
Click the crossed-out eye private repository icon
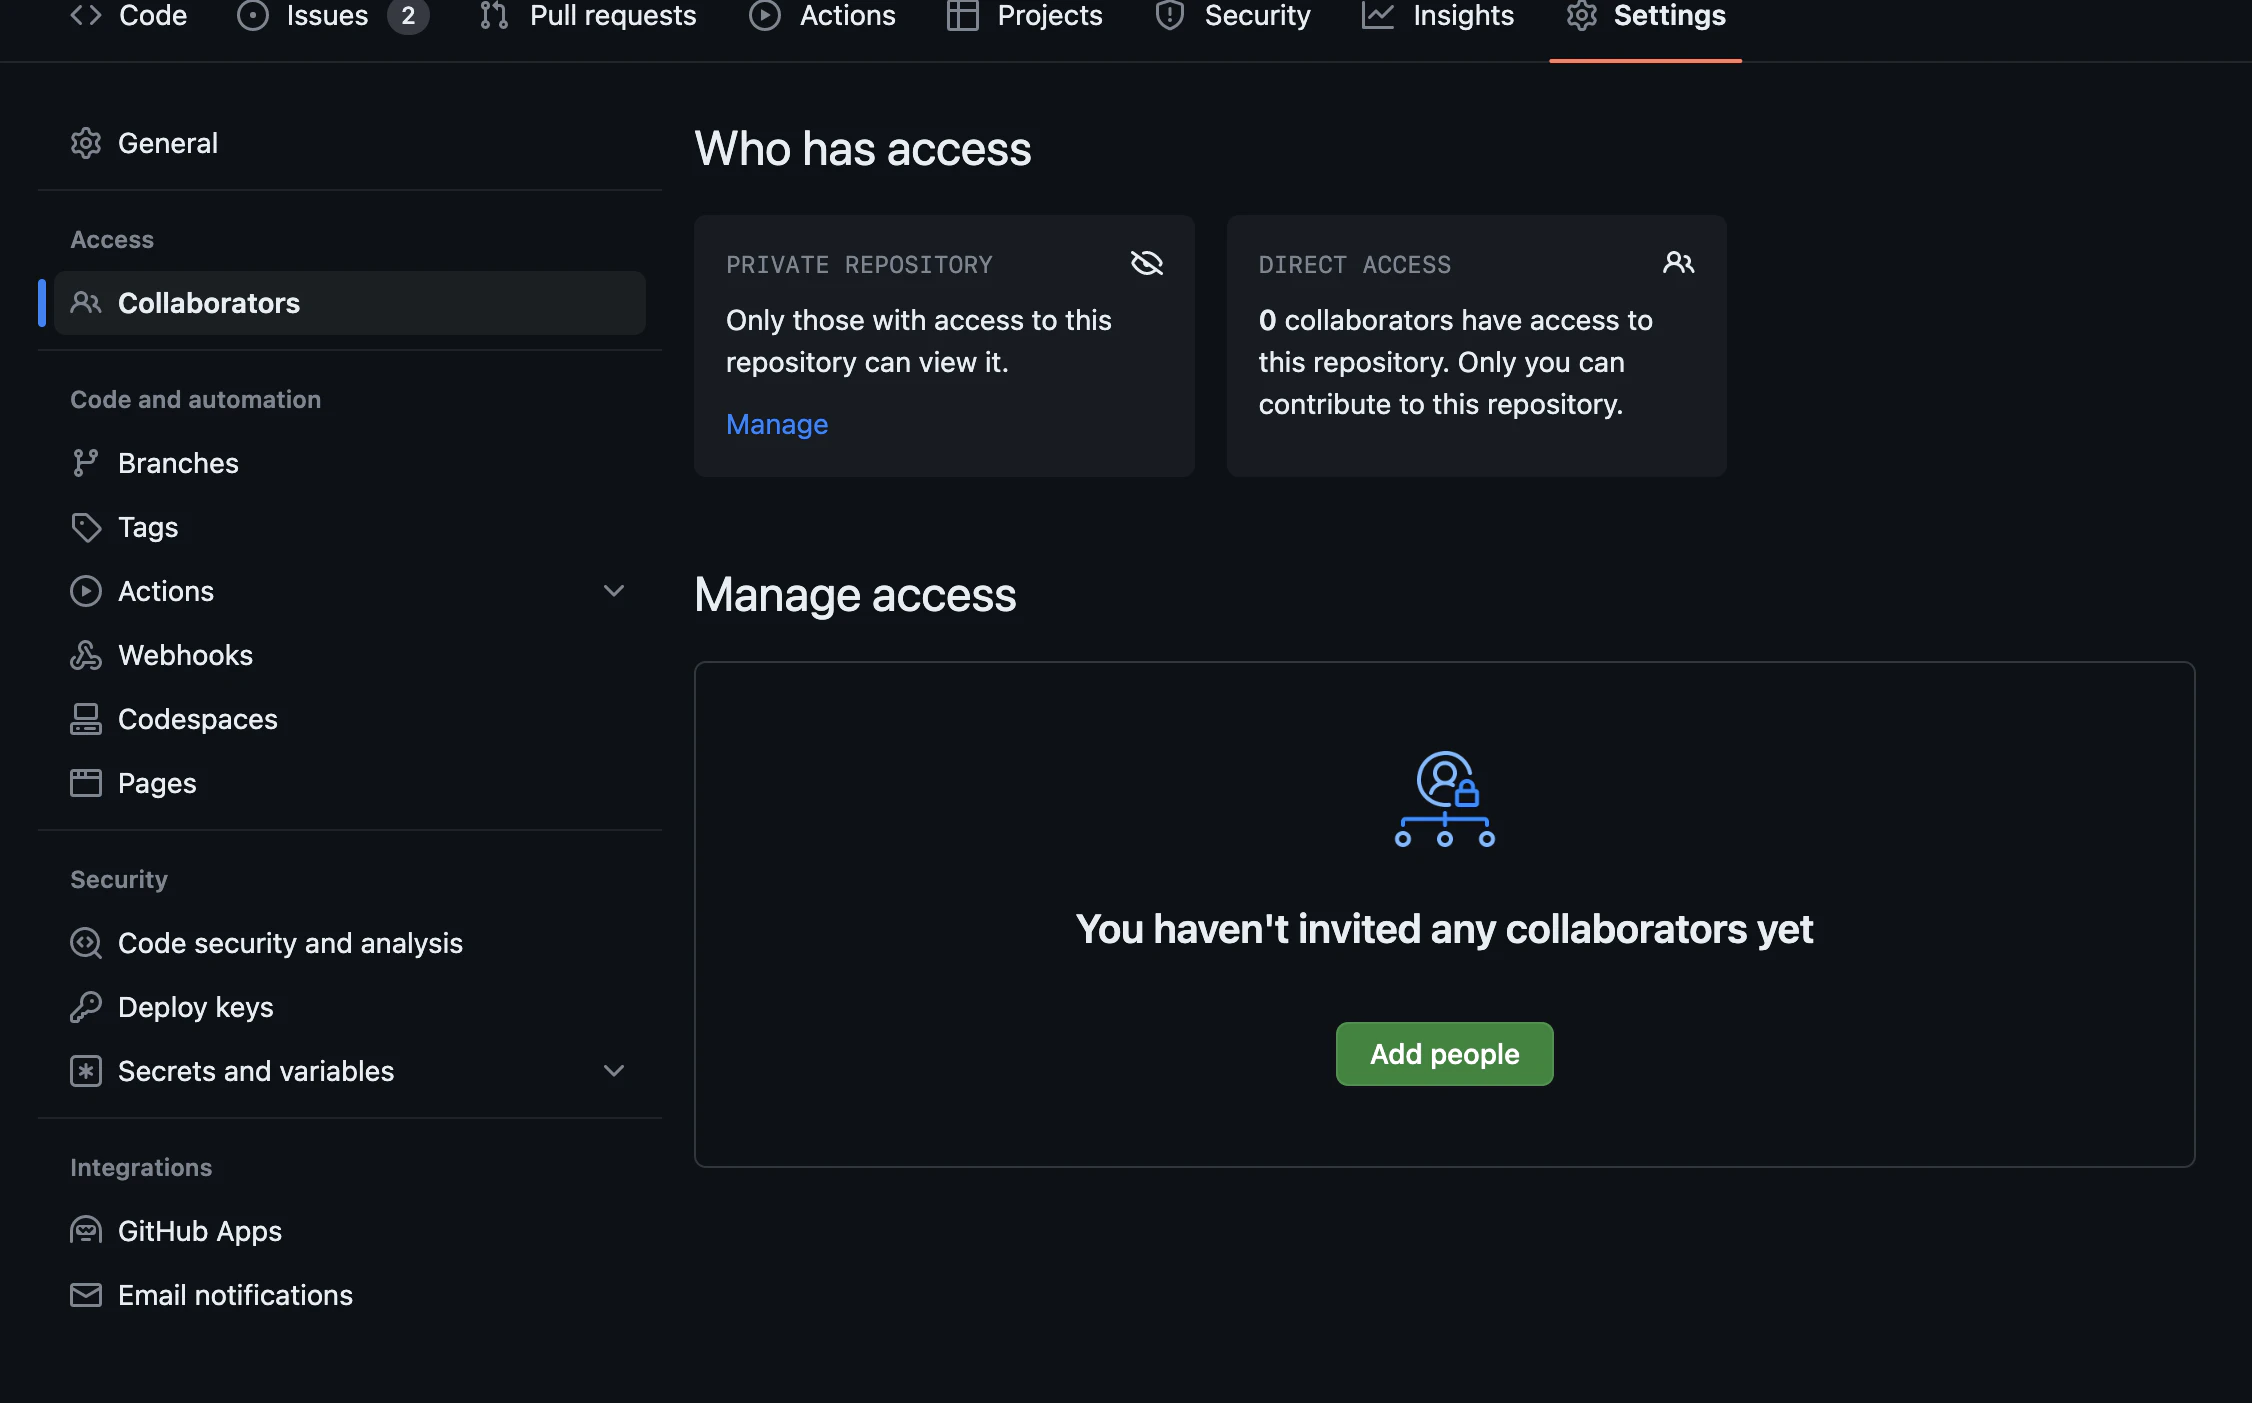tap(1146, 263)
